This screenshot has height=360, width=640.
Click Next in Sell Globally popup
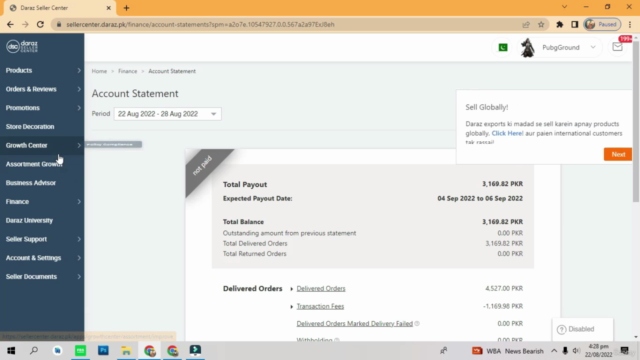tap(618, 154)
